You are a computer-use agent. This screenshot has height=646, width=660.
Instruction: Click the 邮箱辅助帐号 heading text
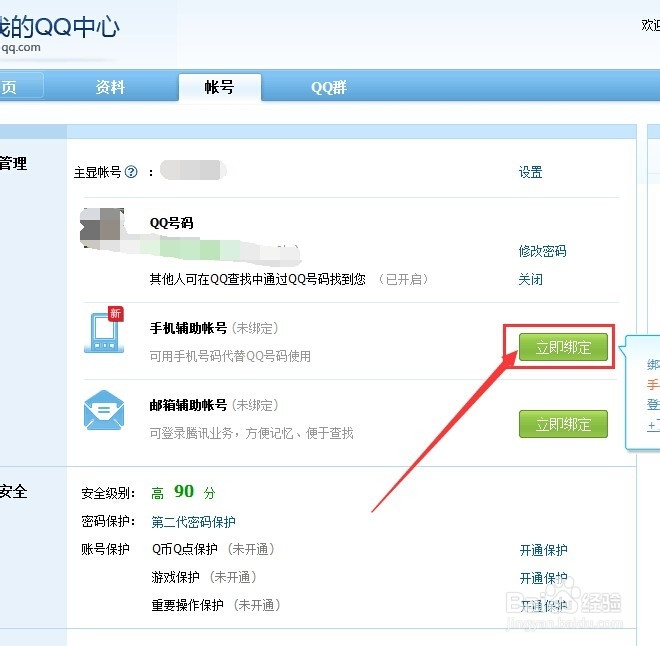188,405
